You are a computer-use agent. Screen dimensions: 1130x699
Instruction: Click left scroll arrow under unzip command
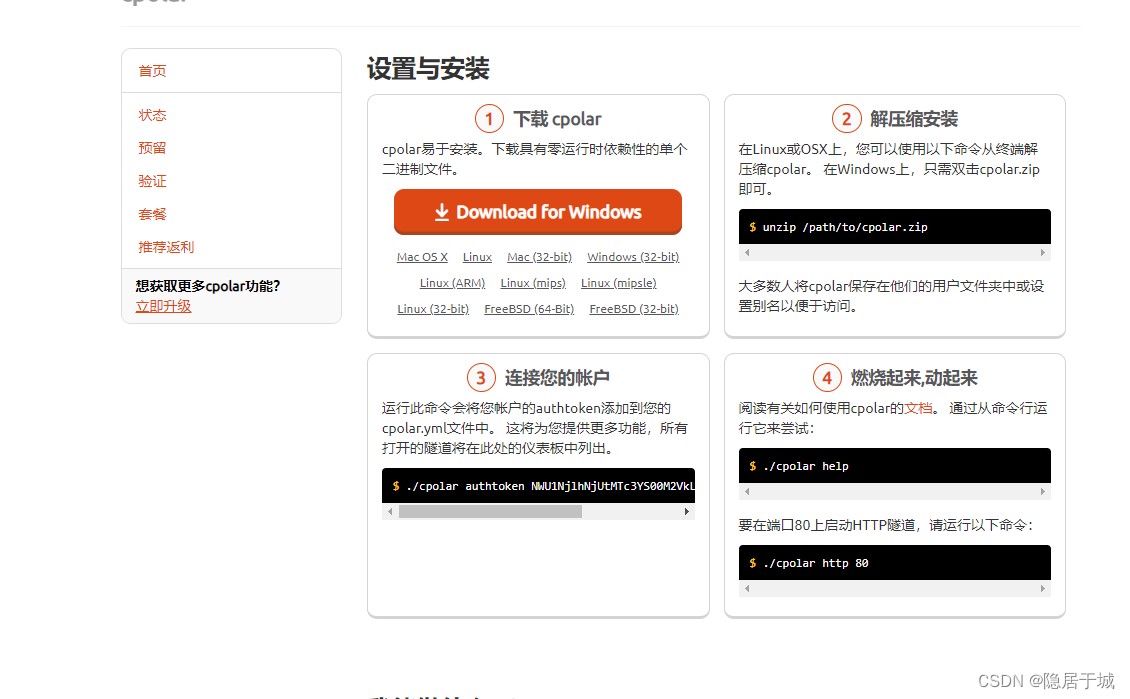click(747, 253)
